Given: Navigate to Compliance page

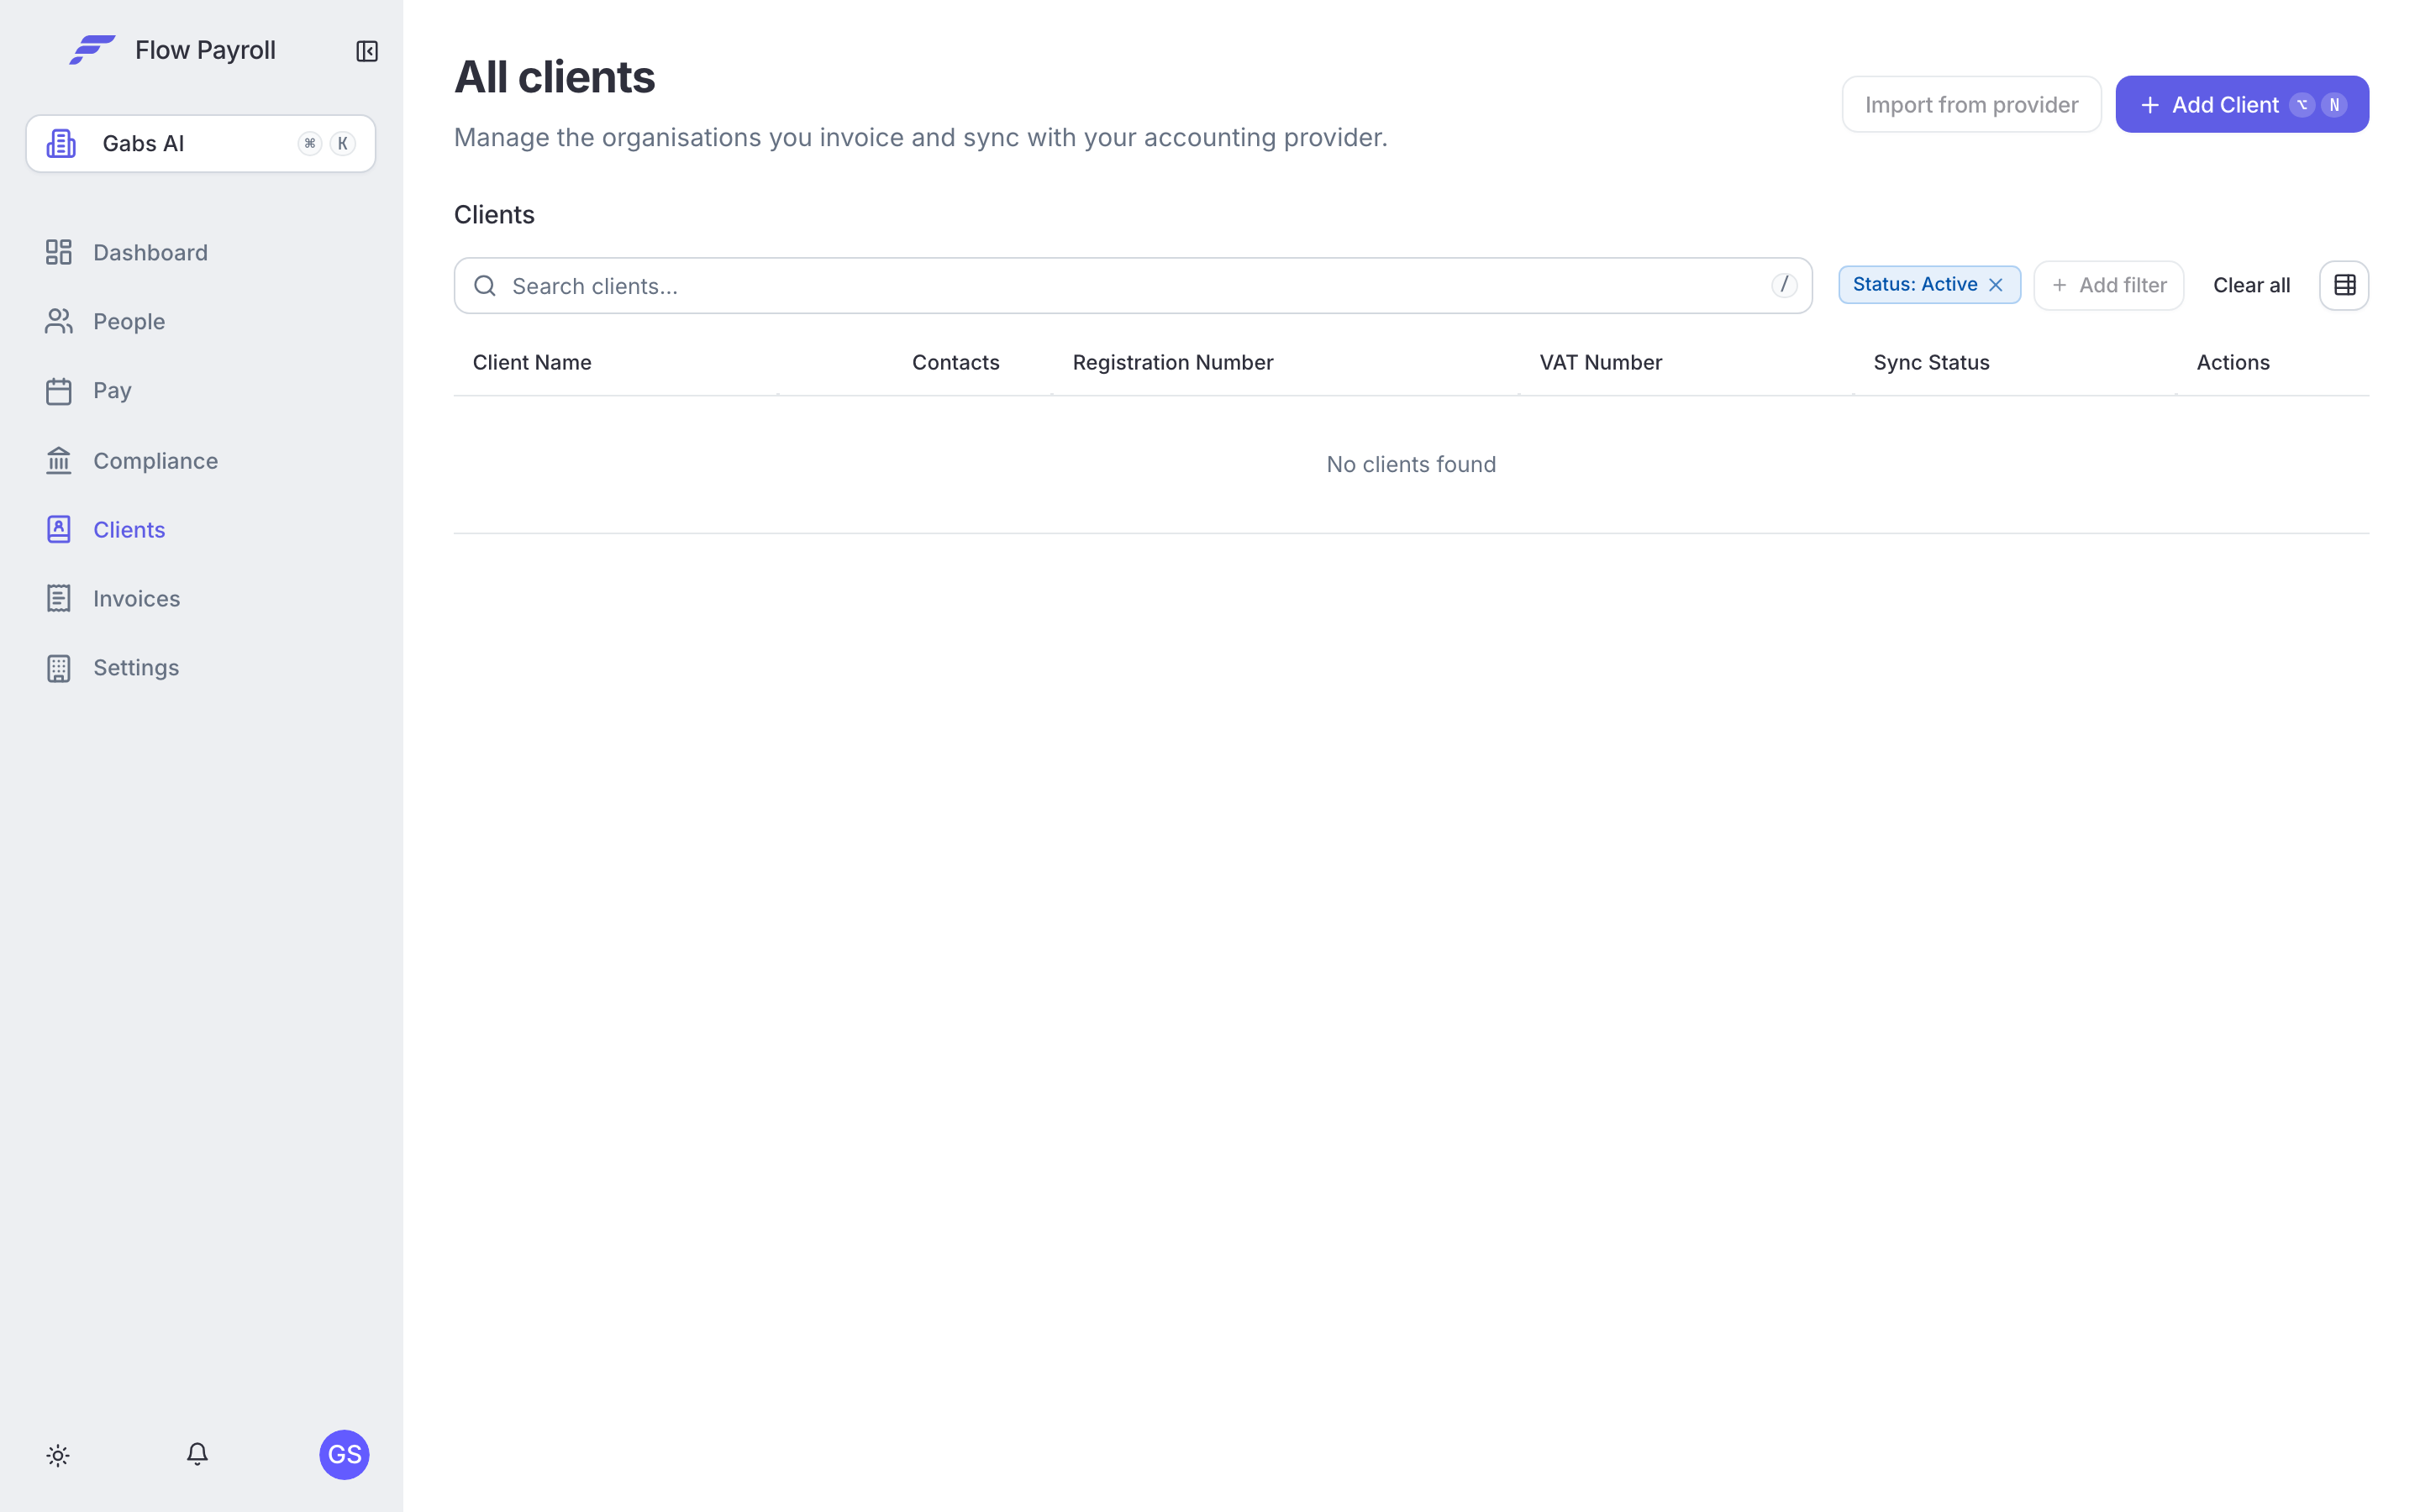Looking at the screenshot, I should click(131, 460).
